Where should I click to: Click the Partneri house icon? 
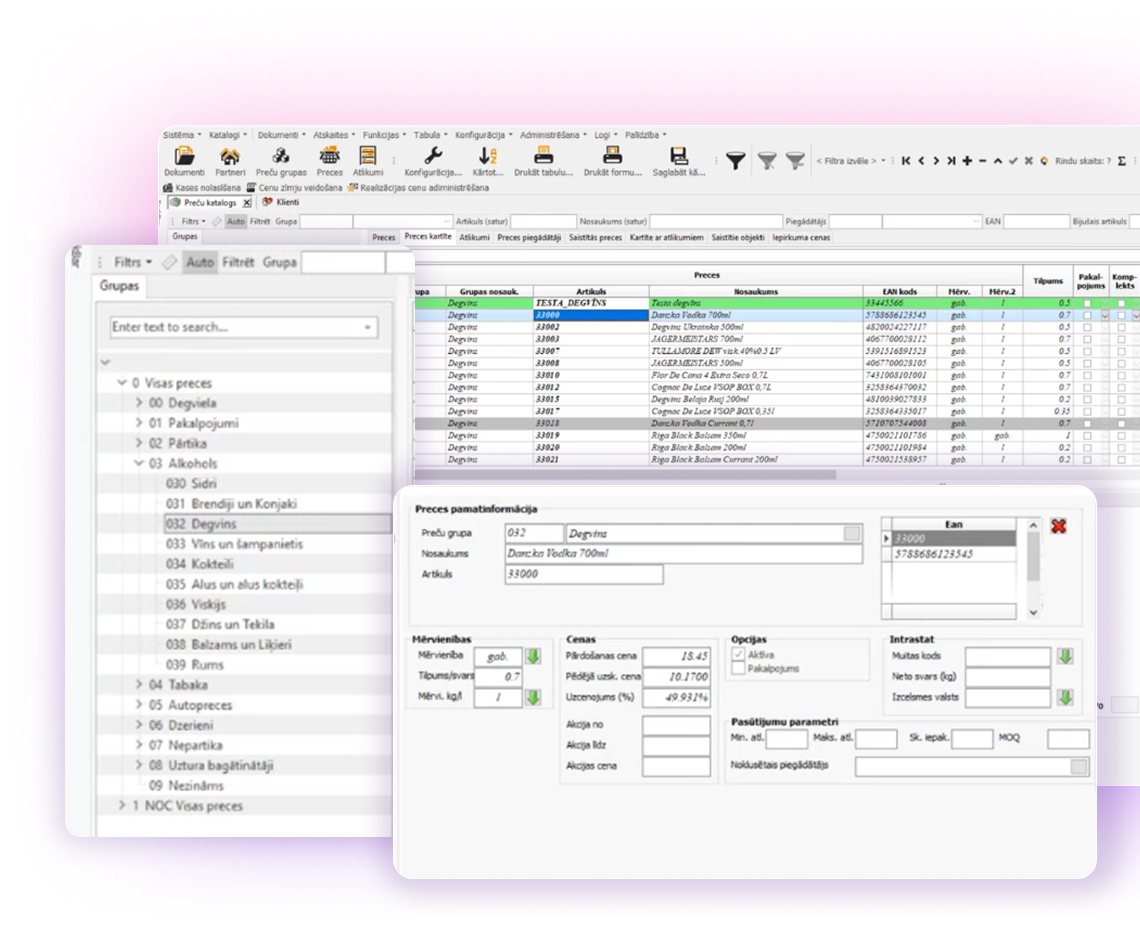point(230,157)
